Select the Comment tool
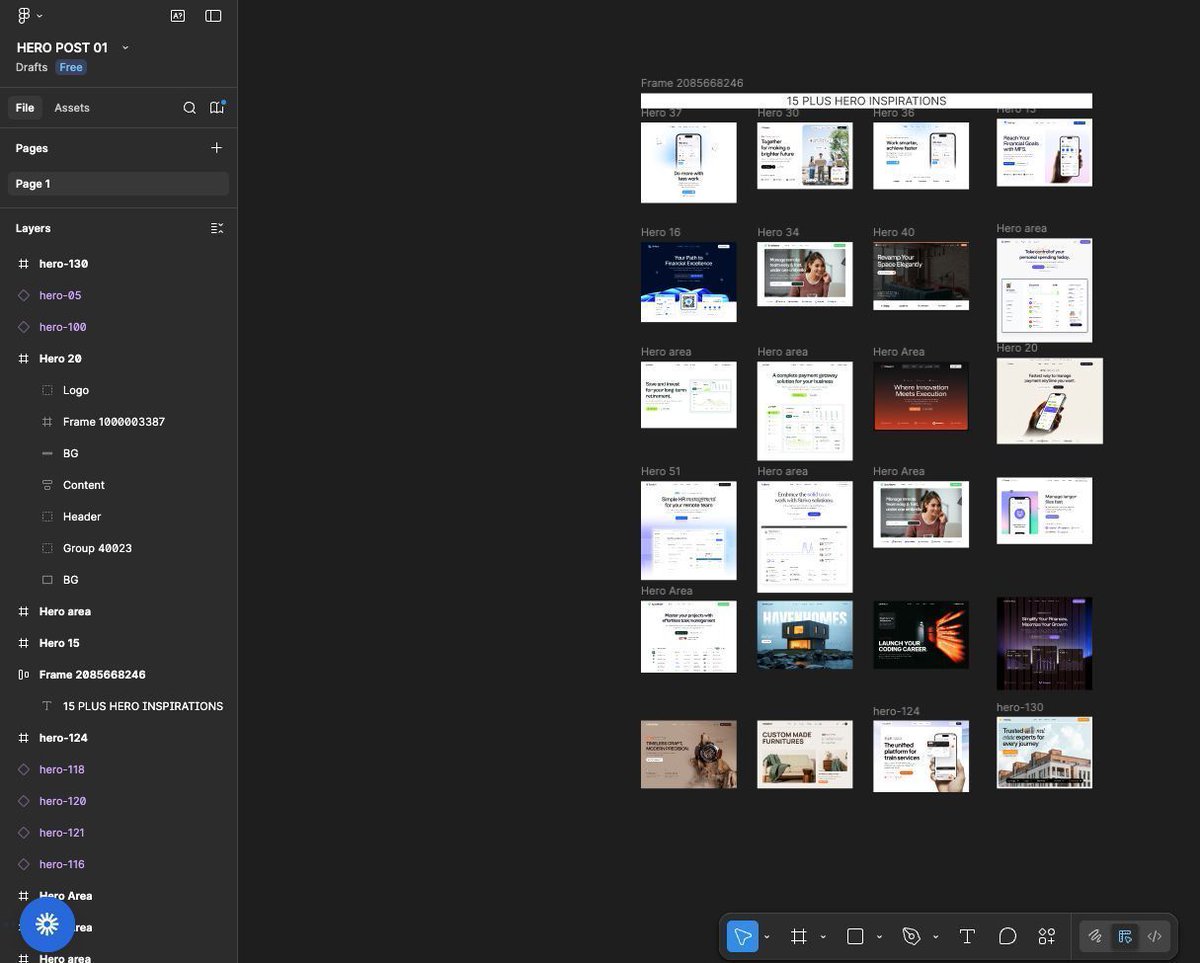The width and height of the screenshot is (1200, 963). tap(1007, 936)
